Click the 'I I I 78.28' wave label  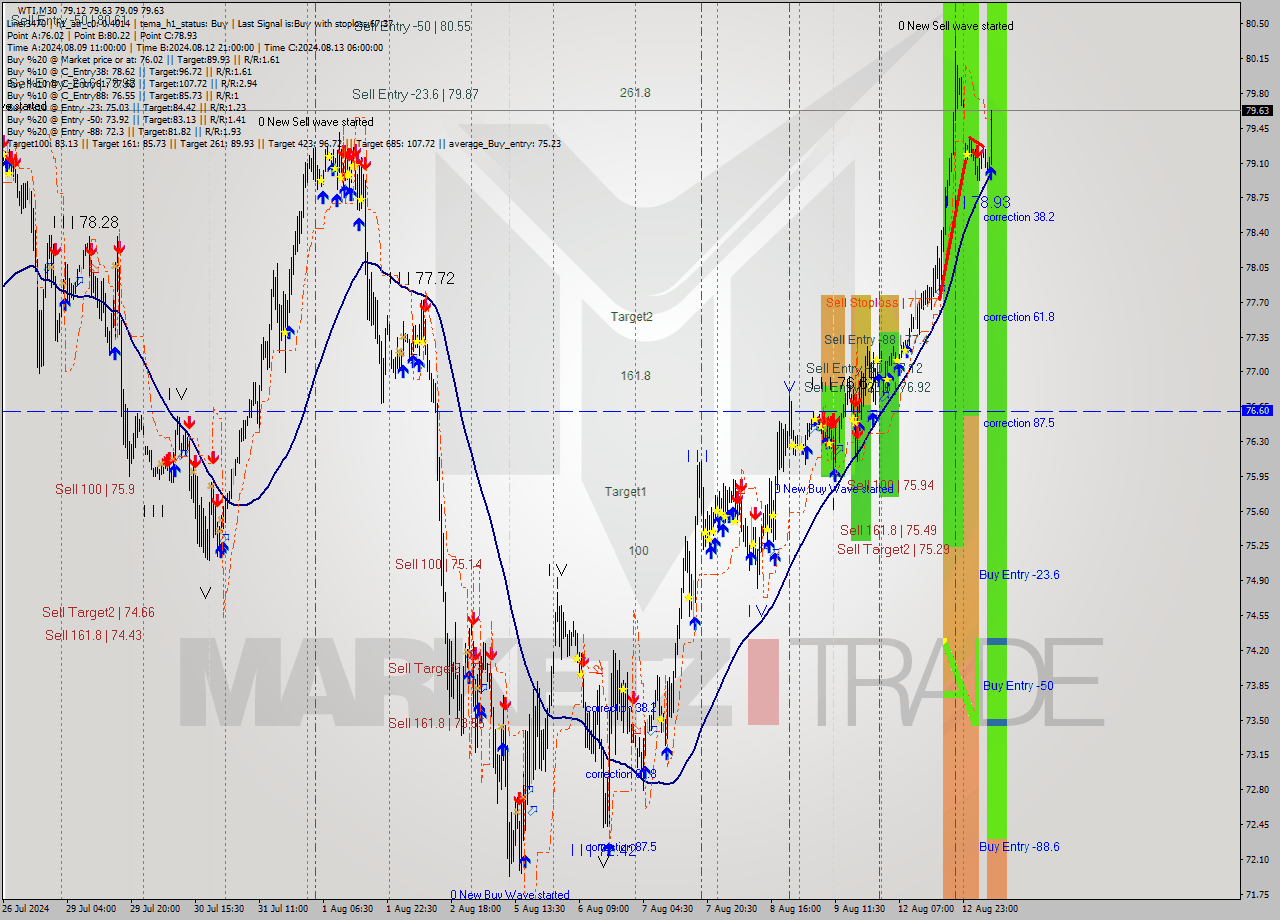click(86, 222)
